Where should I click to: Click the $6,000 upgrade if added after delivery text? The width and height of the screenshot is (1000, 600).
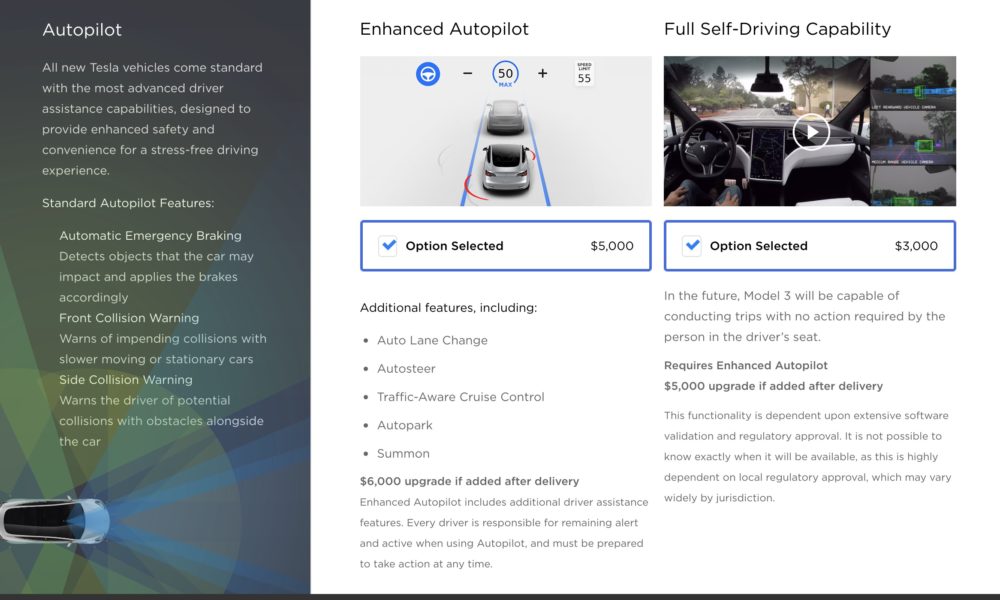pyautogui.click(x=469, y=481)
